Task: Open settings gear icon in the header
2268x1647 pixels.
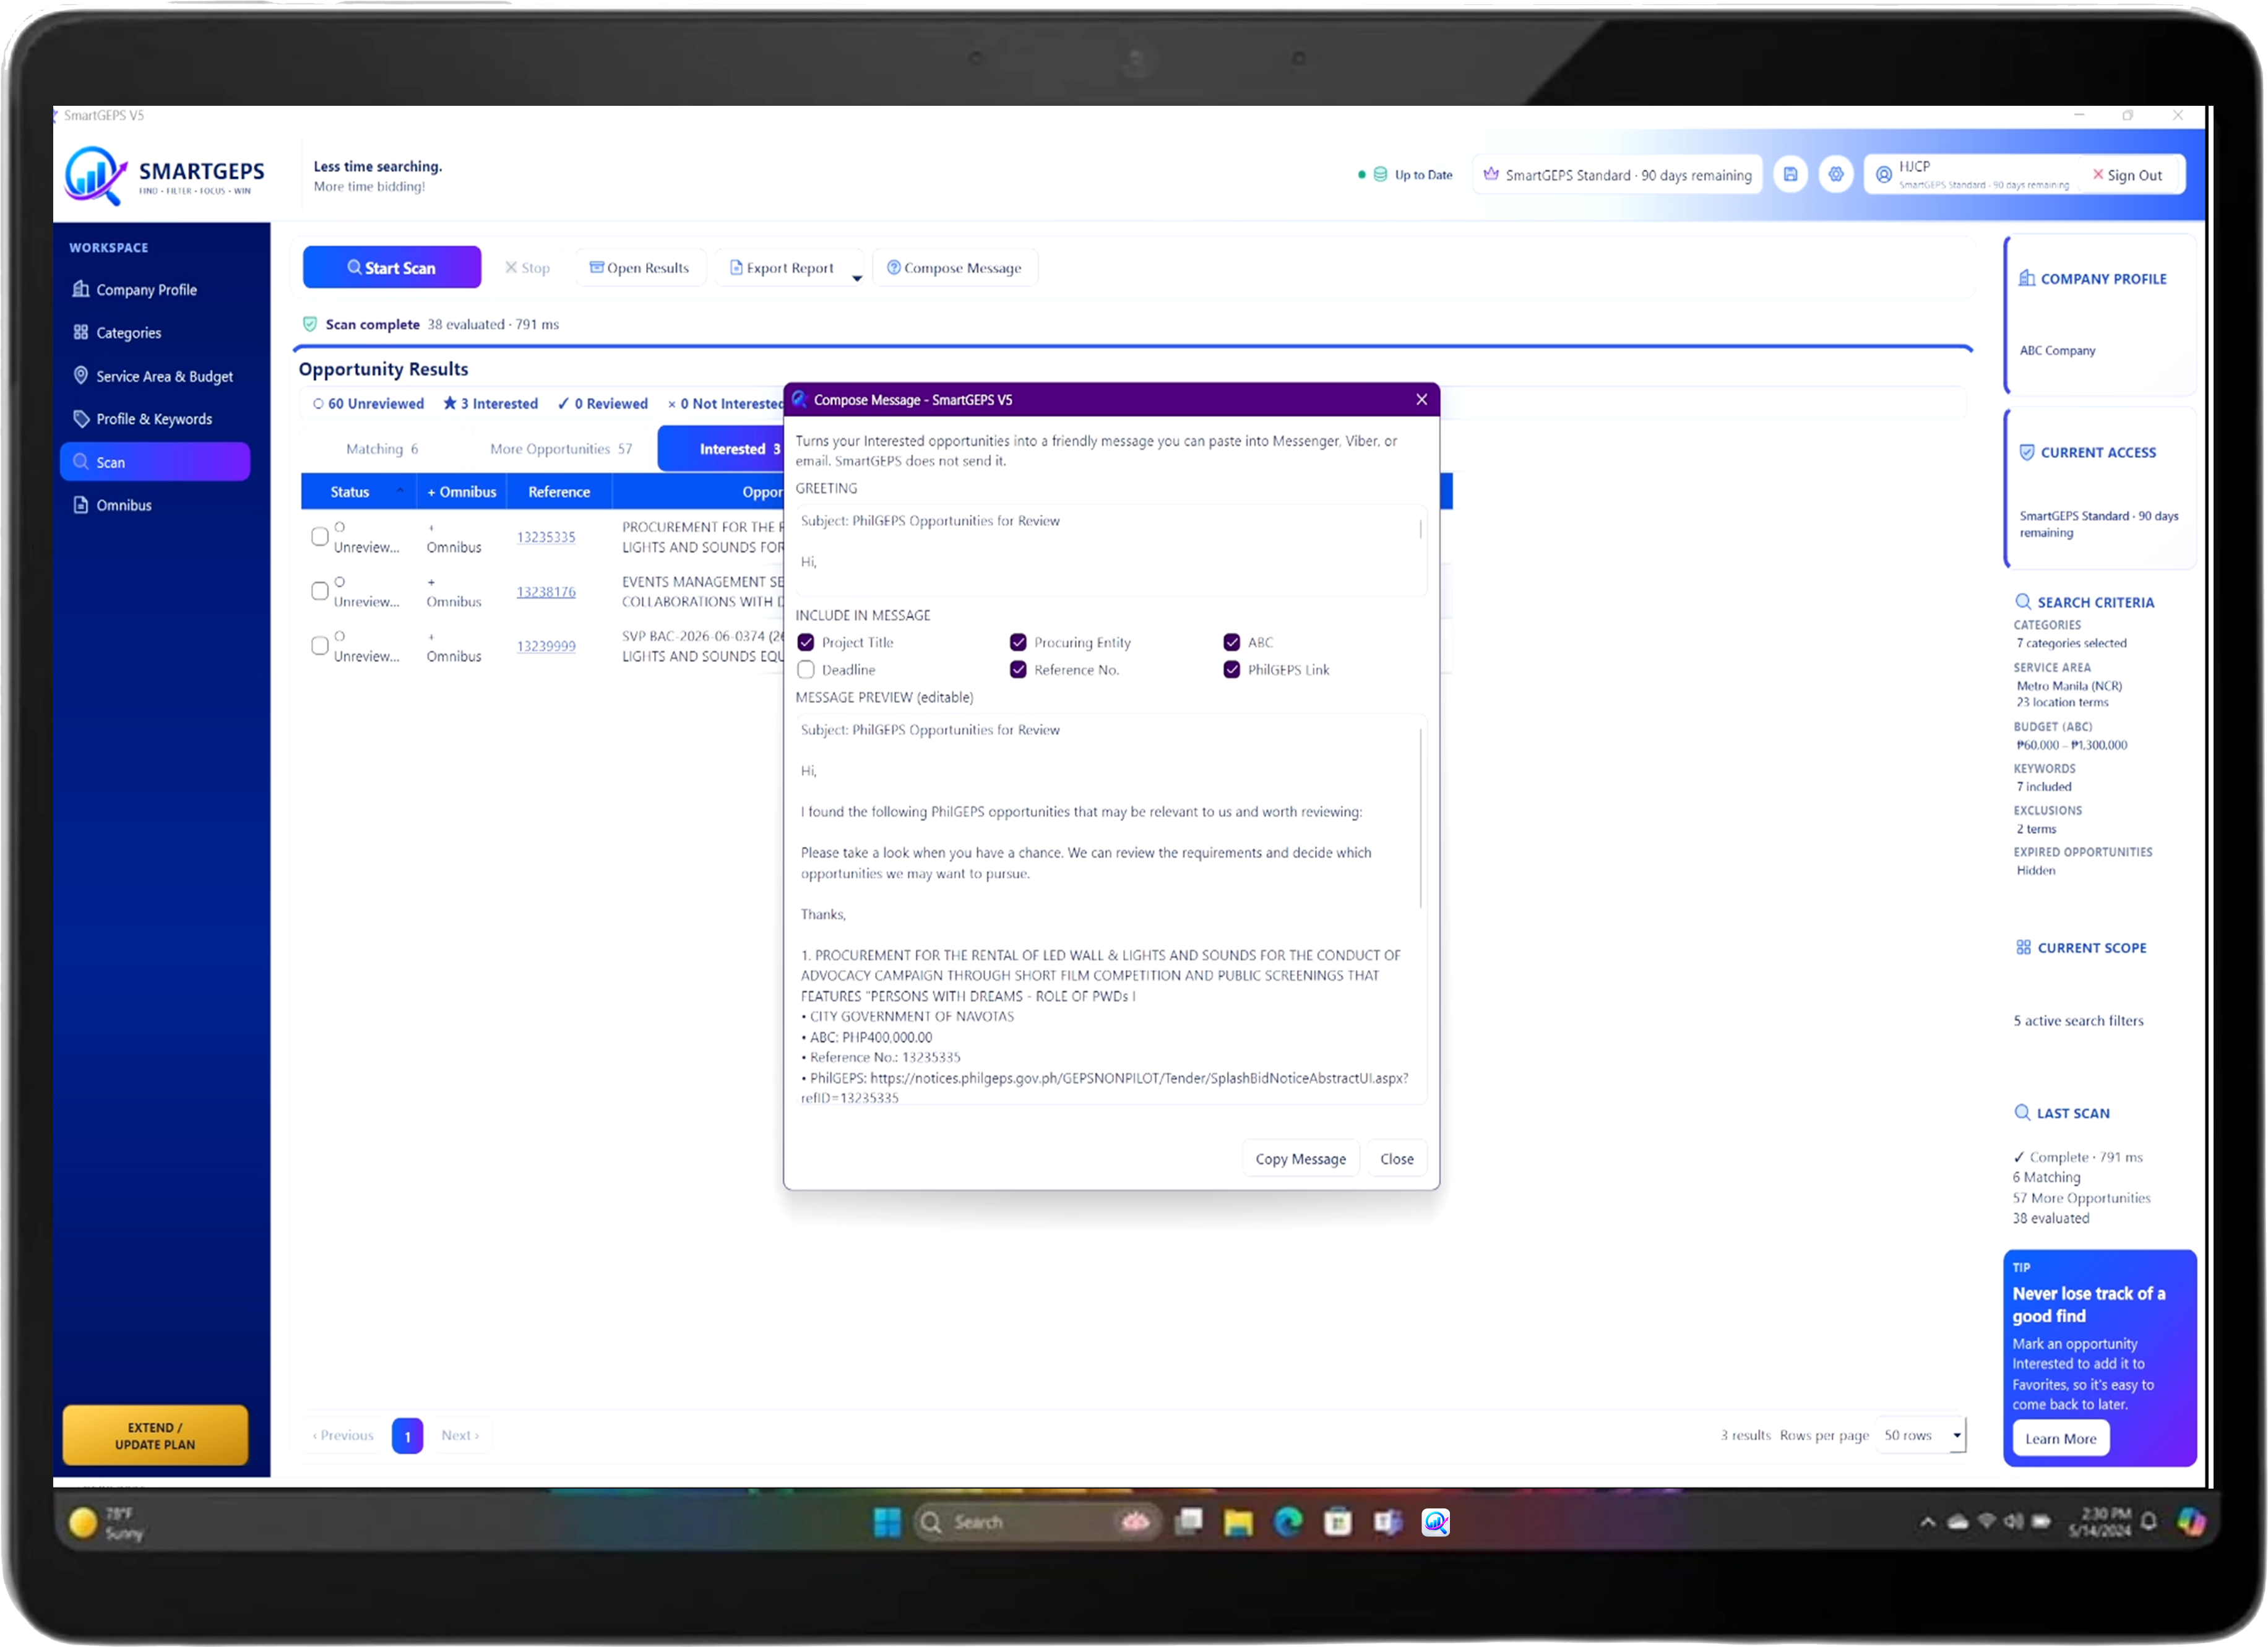Action: pyautogui.click(x=1836, y=175)
